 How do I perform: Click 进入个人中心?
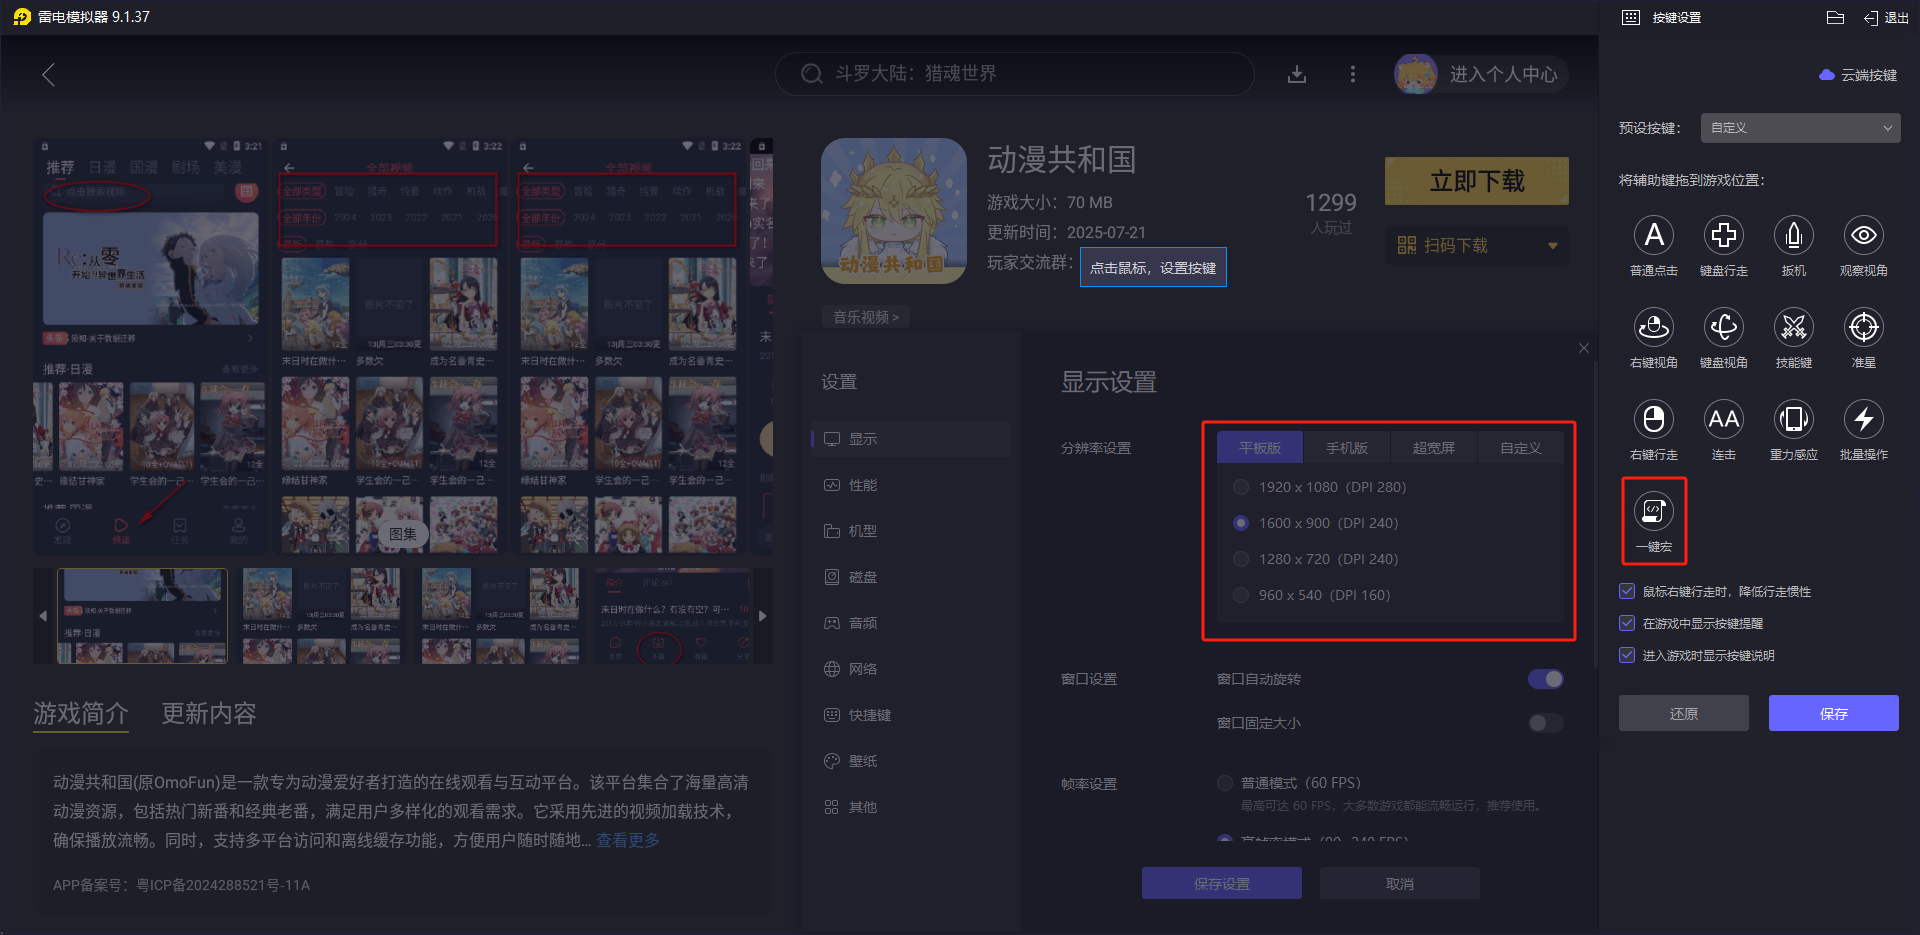click(1503, 74)
